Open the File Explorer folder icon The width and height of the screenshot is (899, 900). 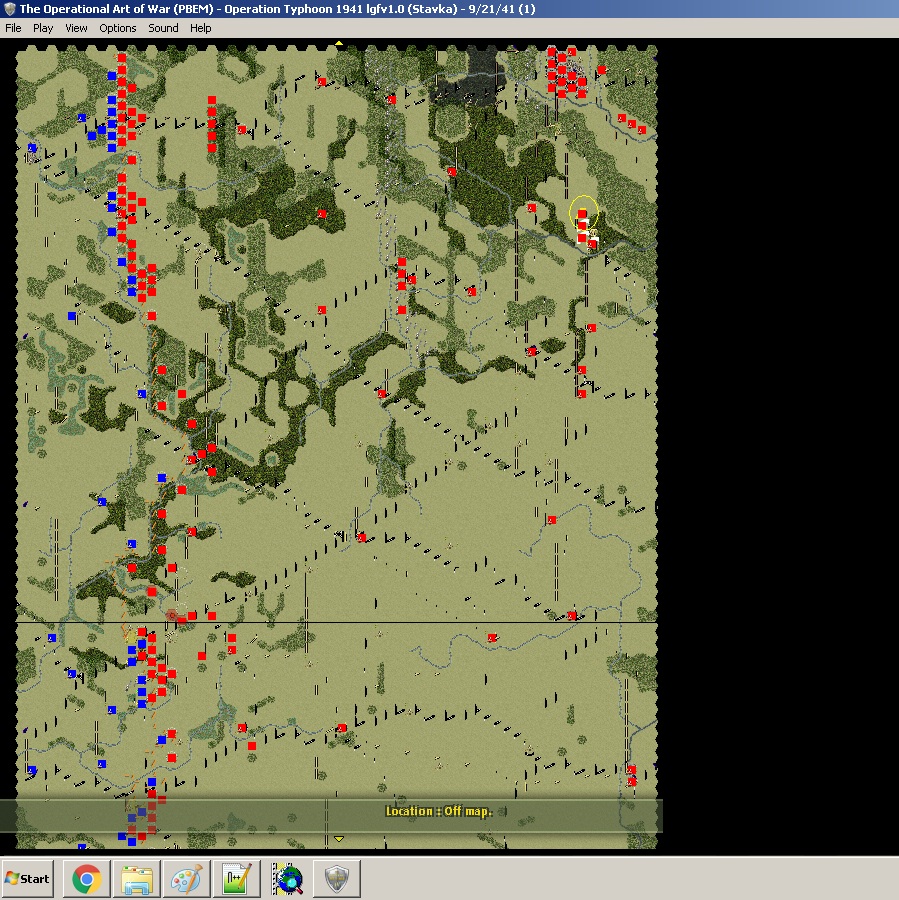137,879
